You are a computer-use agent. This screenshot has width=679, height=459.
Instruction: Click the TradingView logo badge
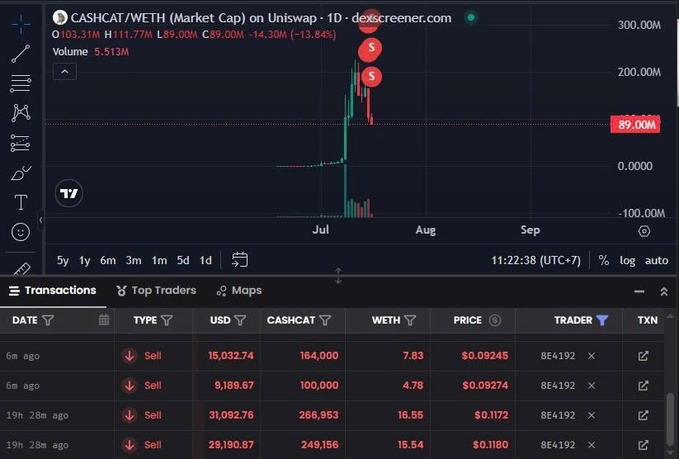coord(69,193)
